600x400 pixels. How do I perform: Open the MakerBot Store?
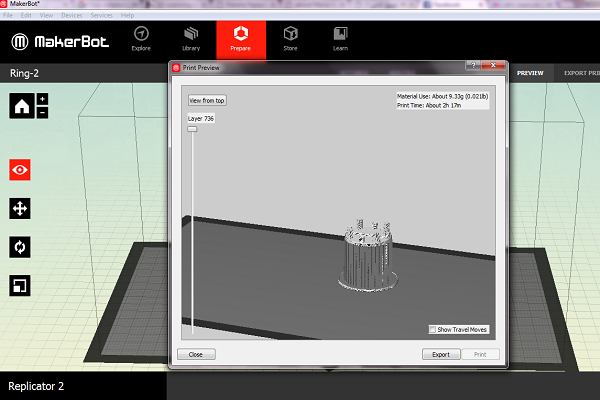pyautogui.click(x=290, y=39)
